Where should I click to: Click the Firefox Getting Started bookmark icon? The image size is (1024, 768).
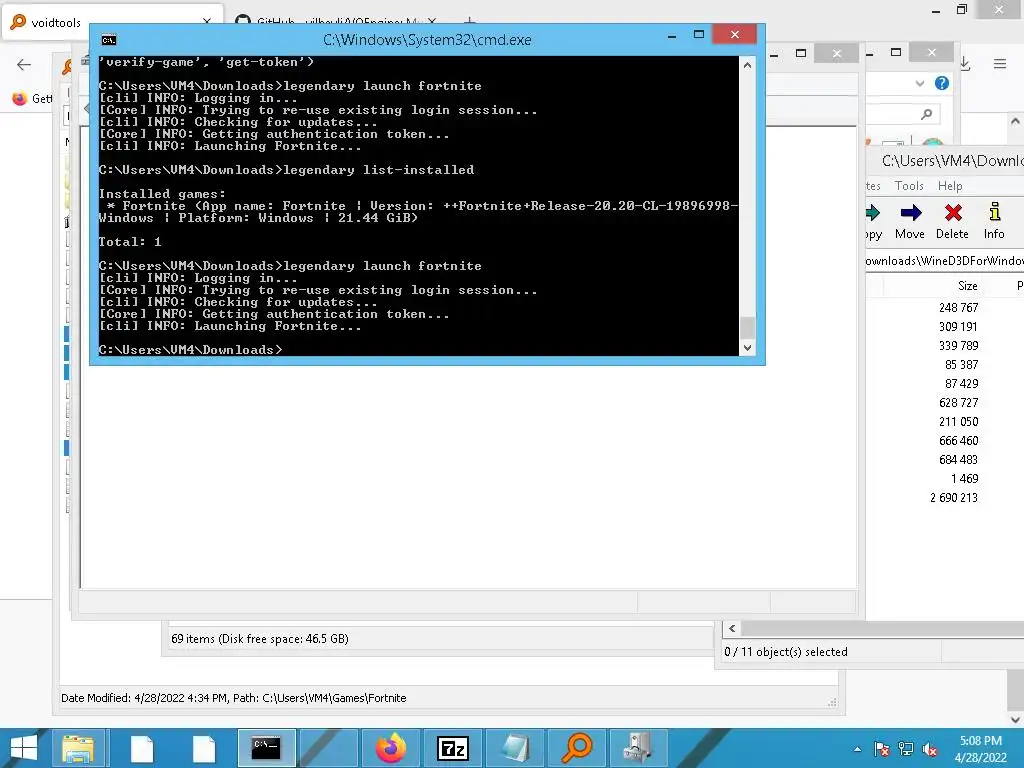[x=20, y=99]
